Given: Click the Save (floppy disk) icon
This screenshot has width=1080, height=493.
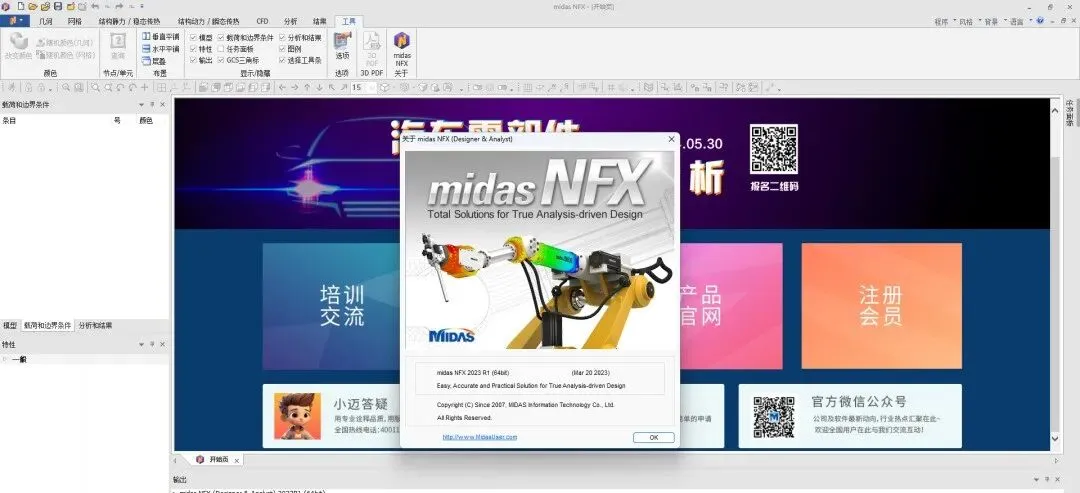Looking at the screenshot, I should point(58,6).
